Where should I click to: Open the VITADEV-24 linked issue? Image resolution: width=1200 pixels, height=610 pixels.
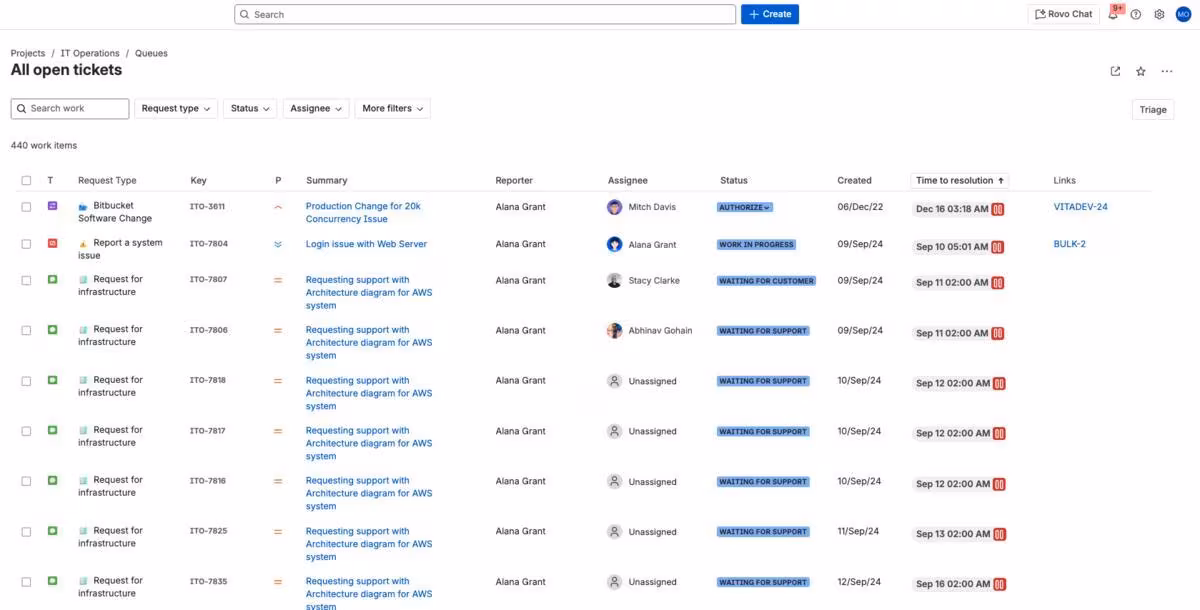pos(1080,207)
